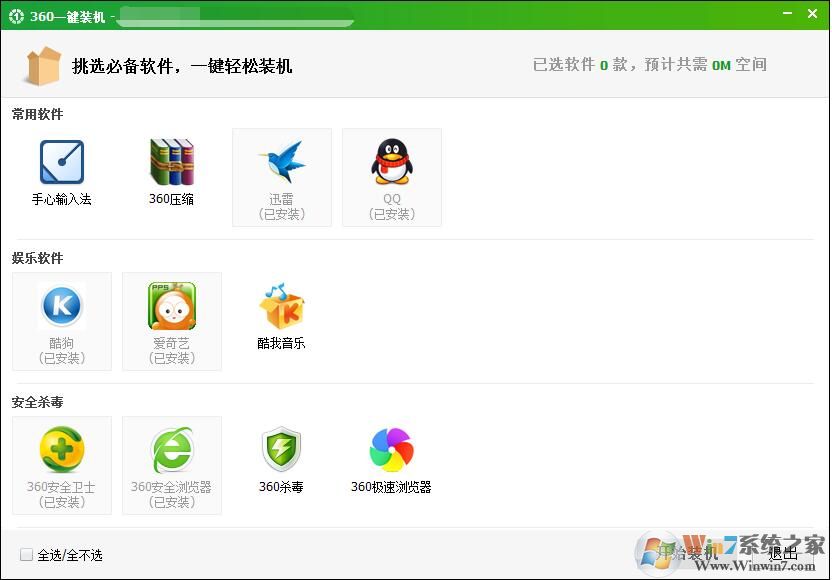Viewport: 832px width, 580px height.
Task: Click the 娱乐软件 section heading
Action: point(38,258)
